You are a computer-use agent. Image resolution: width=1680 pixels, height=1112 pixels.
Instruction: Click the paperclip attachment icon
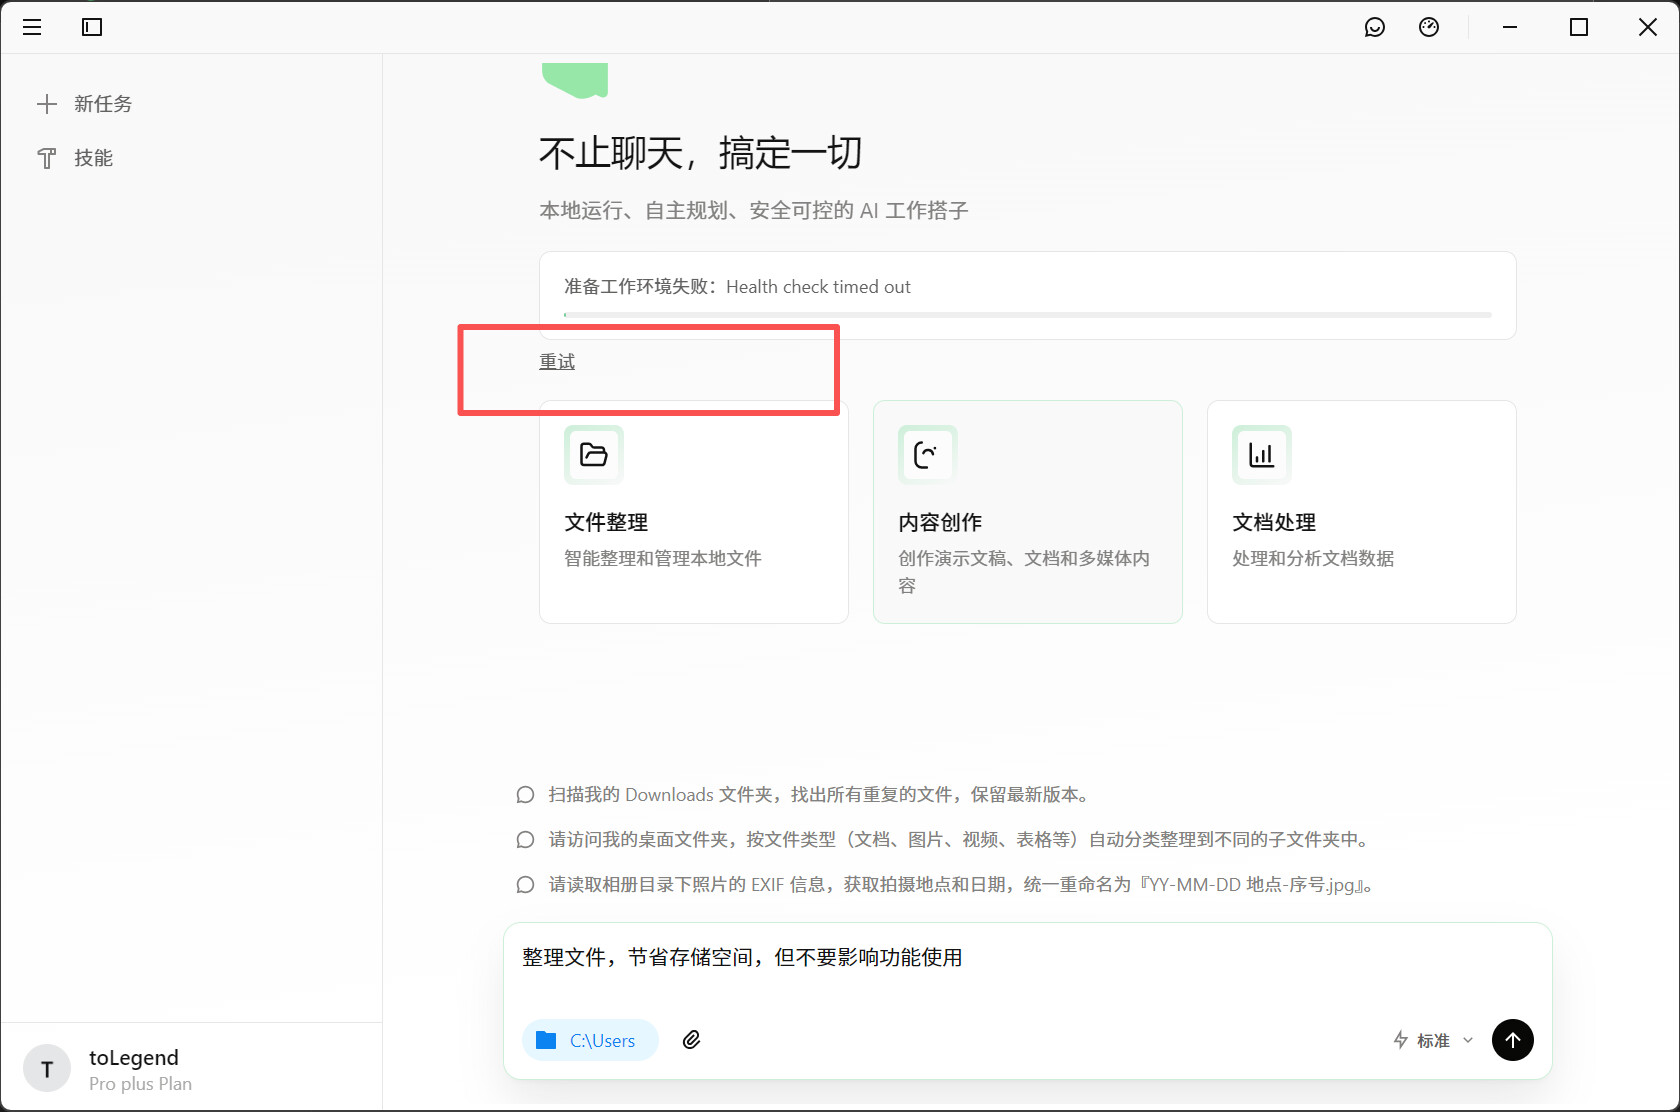pos(691,1040)
